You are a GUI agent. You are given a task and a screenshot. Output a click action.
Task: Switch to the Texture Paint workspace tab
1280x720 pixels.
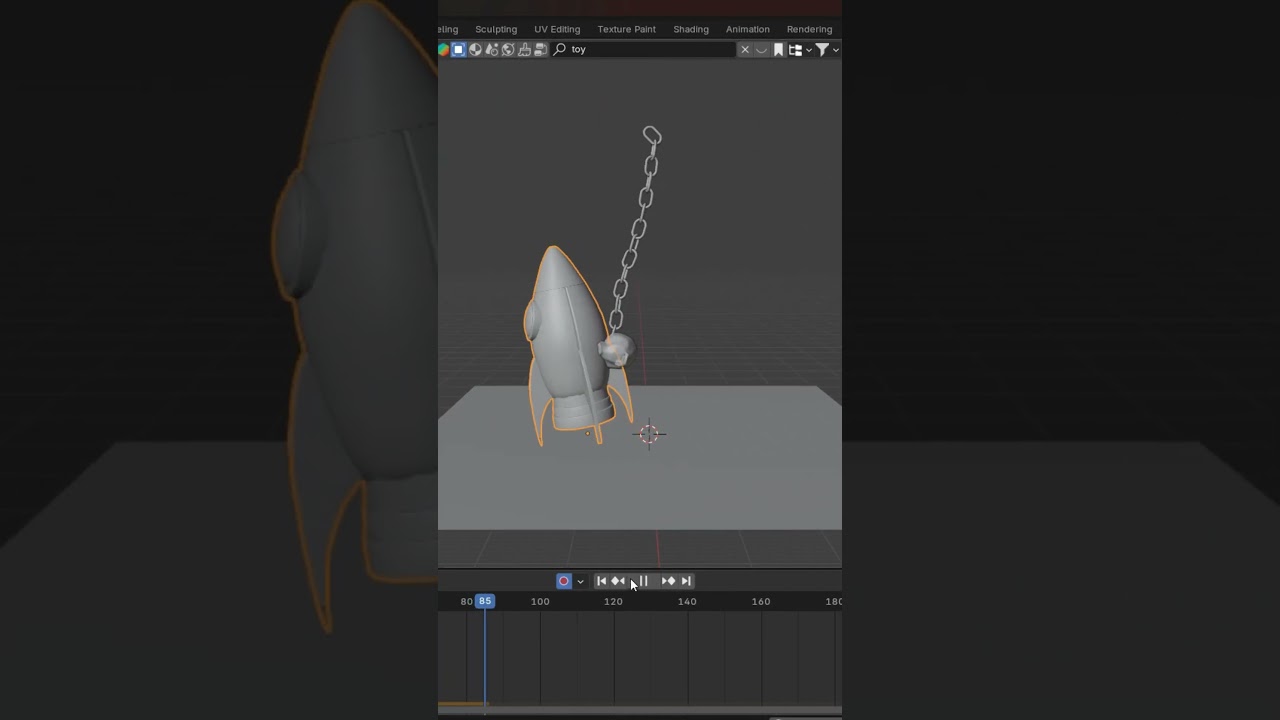coord(626,29)
